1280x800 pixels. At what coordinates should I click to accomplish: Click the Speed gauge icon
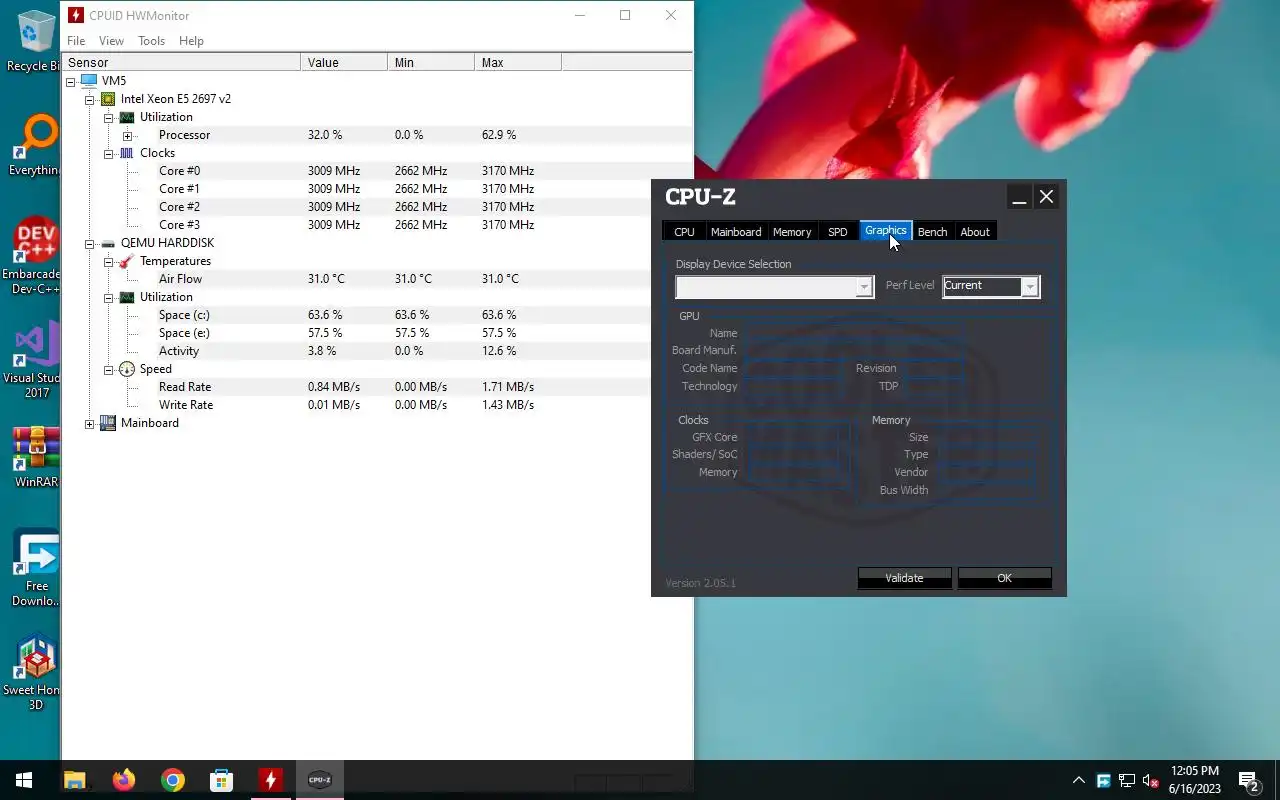pyautogui.click(x=127, y=369)
